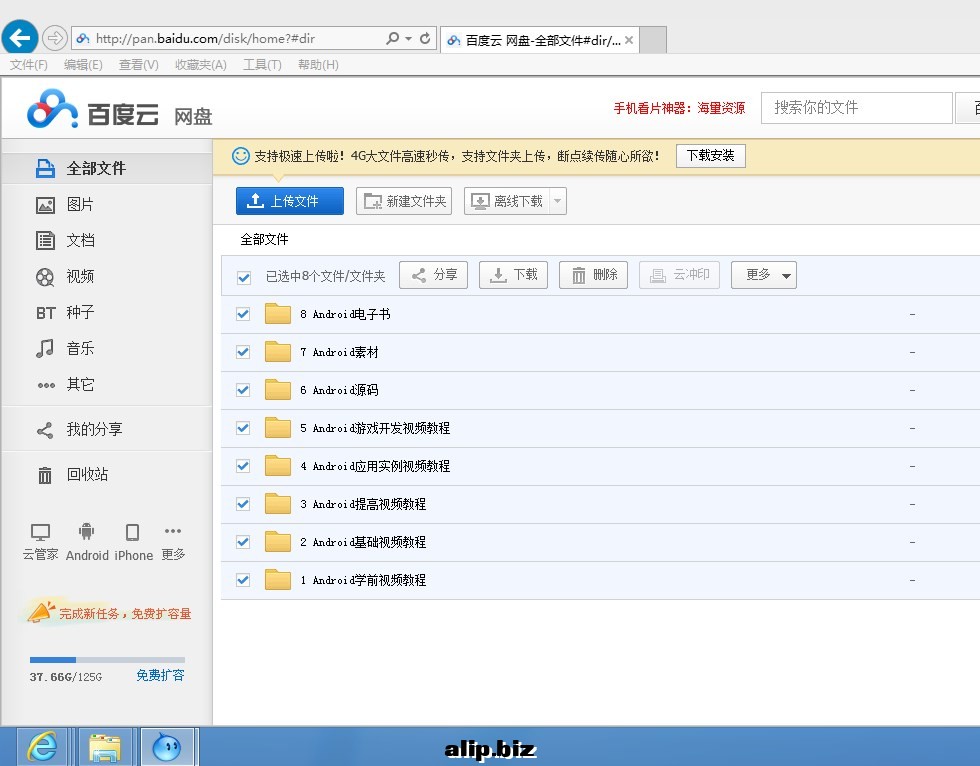Expand the 离线下载 dropdown arrow
Screen dimensions: 980x766
pyautogui.click(x=558, y=201)
